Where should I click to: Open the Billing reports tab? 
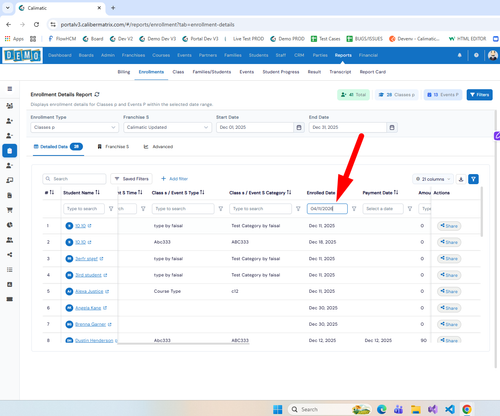click(x=124, y=72)
